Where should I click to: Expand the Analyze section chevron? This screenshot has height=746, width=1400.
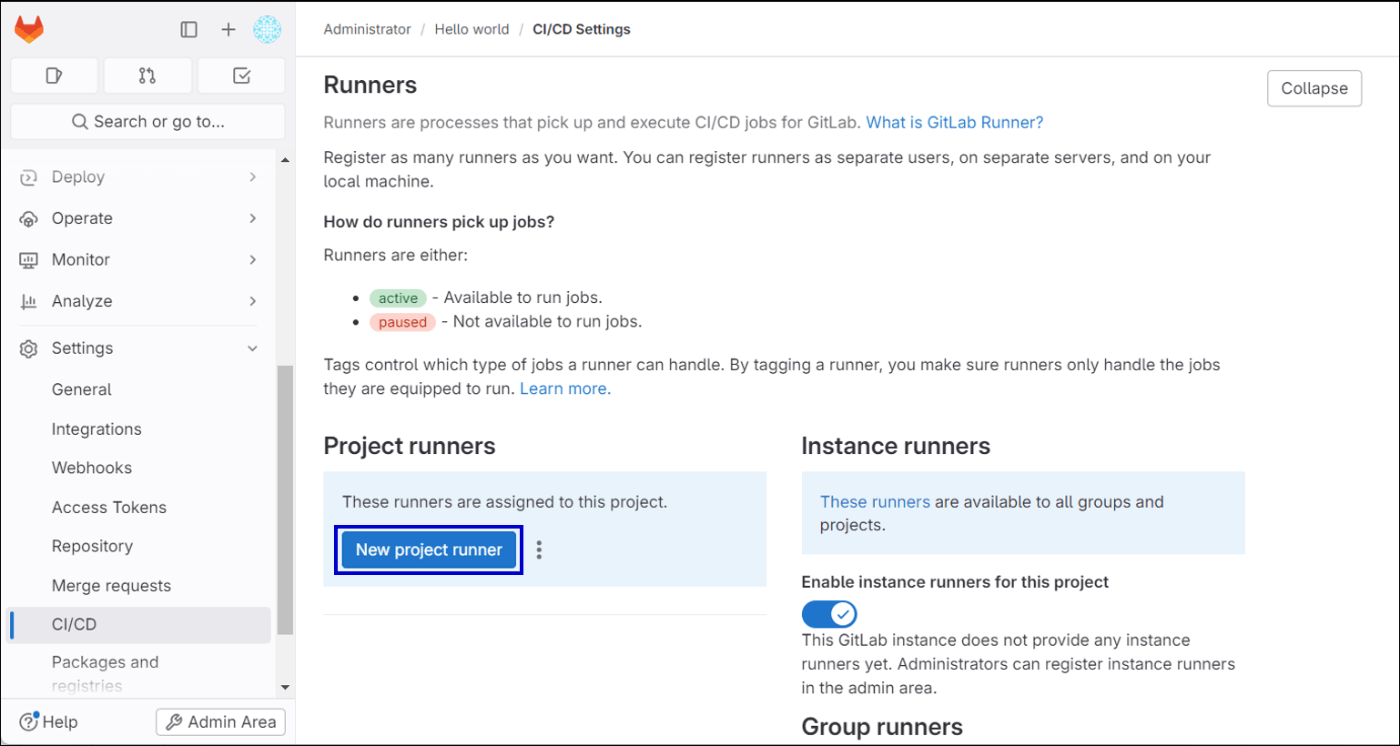tap(252, 301)
